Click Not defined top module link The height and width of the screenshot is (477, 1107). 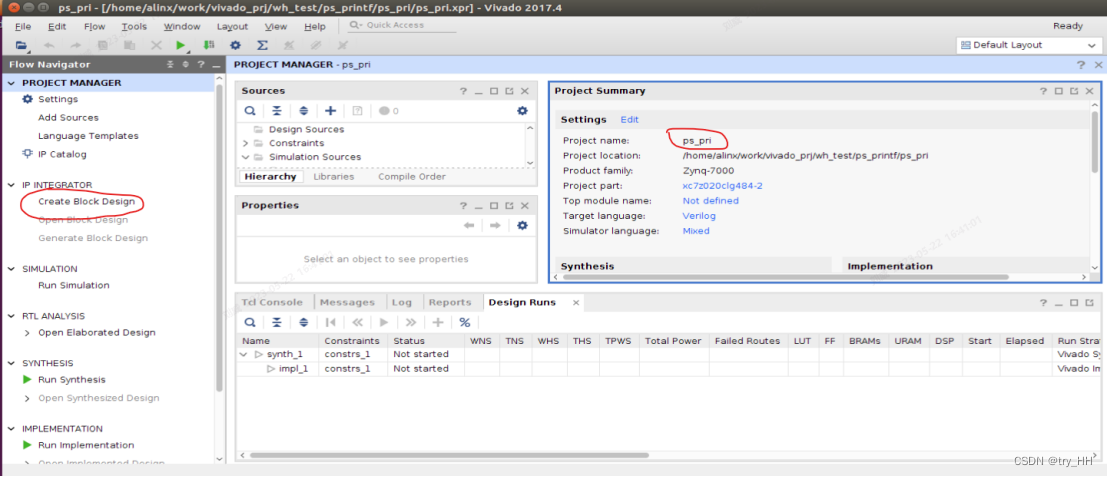pyautogui.click(x=711, y=200)
